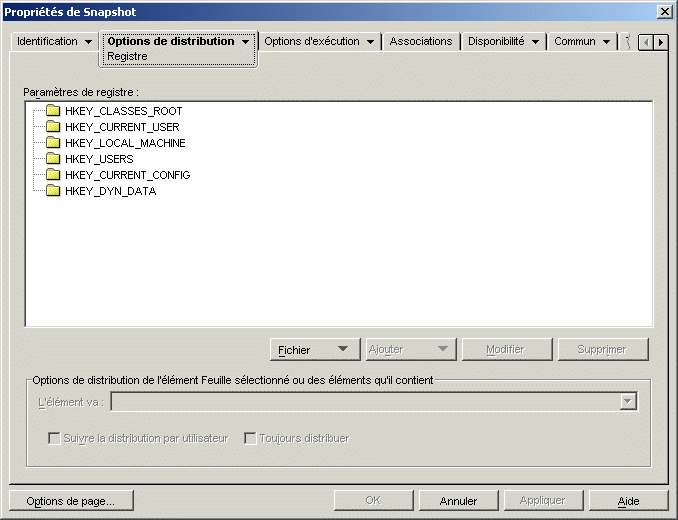Click the HKEY_DYN_DATA folder icon
Screen dimensions: 678x520
53,191
